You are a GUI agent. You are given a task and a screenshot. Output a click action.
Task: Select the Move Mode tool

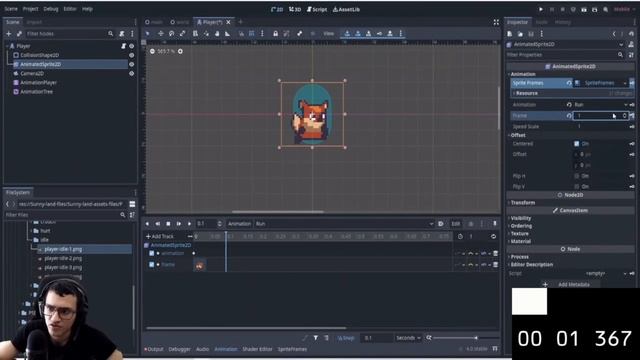pyautogui.click(x=161, y=33)
